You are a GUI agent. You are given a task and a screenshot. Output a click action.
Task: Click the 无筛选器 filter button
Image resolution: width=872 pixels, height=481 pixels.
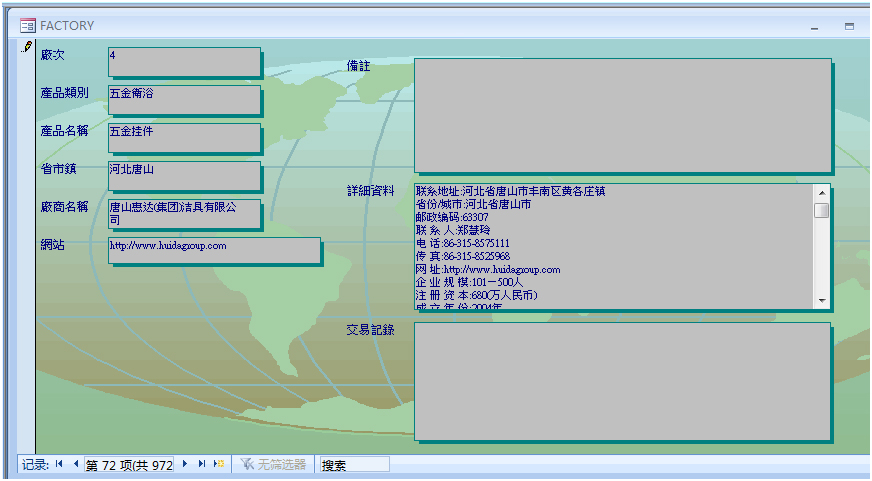273,464
